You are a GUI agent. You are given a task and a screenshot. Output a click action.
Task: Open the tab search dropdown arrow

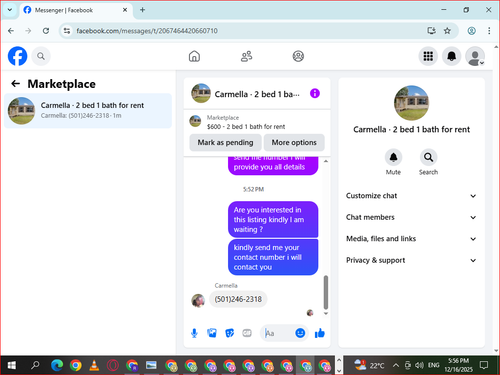click(10, 10)
